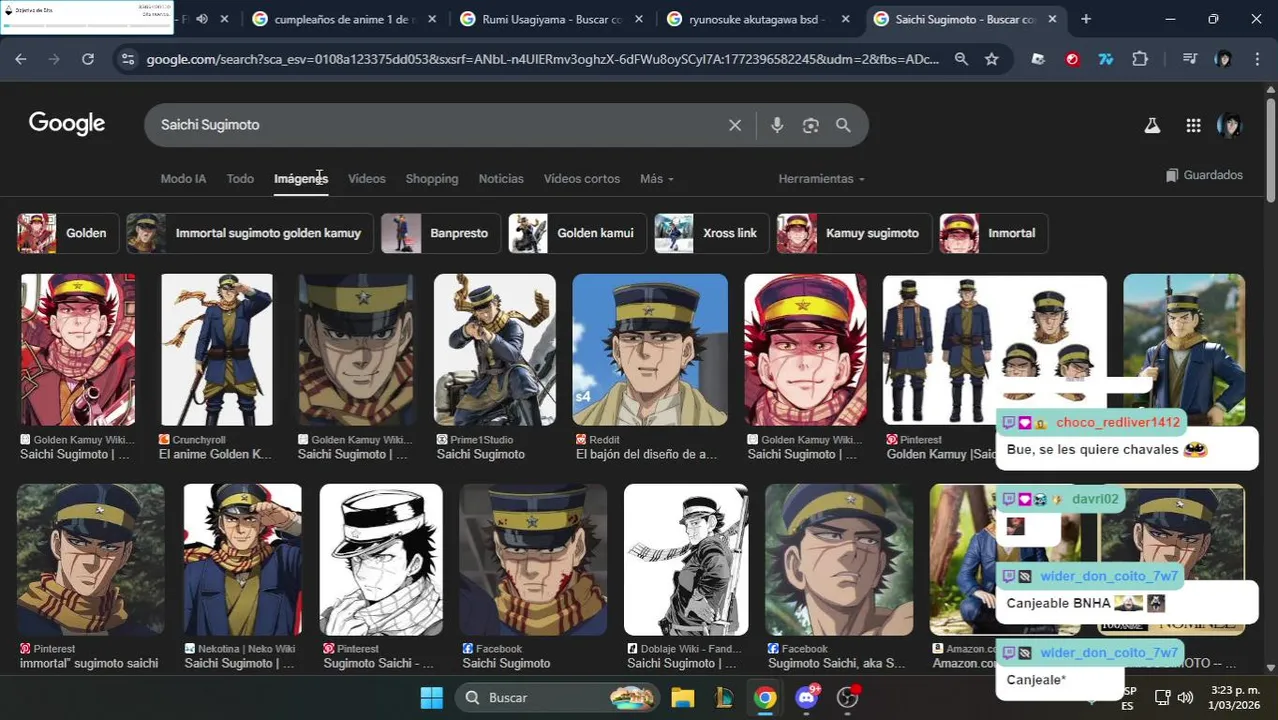Go back with the browser back arrow
The height and width of the screenshot is (720, 1278).
pyautogui.click(x=21, y=59)
